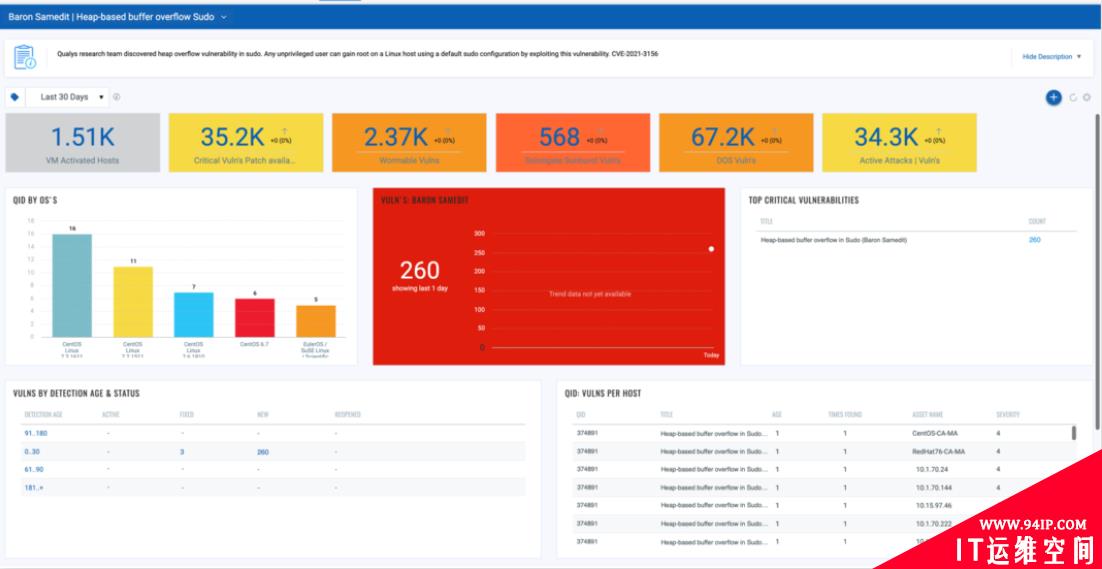
Task: Click the white trend data point on chart
Action: 711,249
